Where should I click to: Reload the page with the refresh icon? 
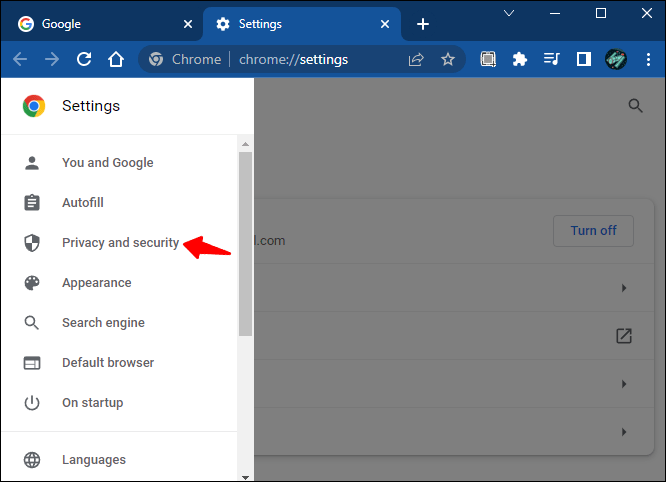(x=84, y=59)
